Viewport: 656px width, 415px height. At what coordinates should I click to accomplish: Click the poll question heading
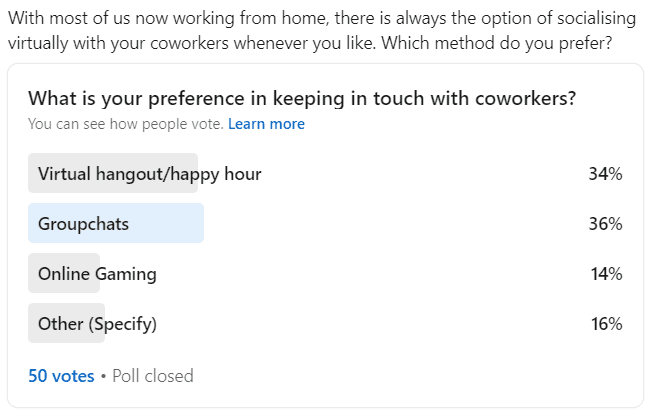point(302,99)
